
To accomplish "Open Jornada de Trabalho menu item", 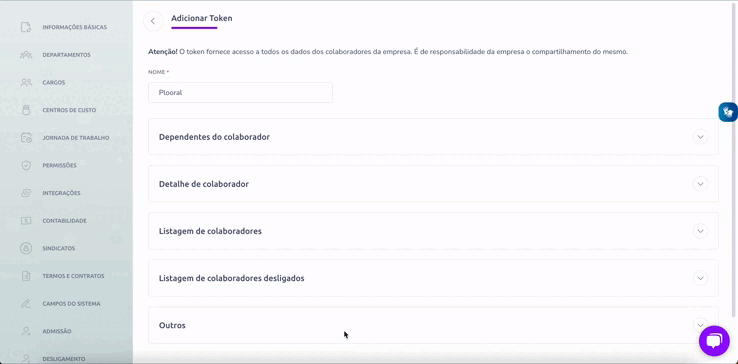I will pos(76,138).
